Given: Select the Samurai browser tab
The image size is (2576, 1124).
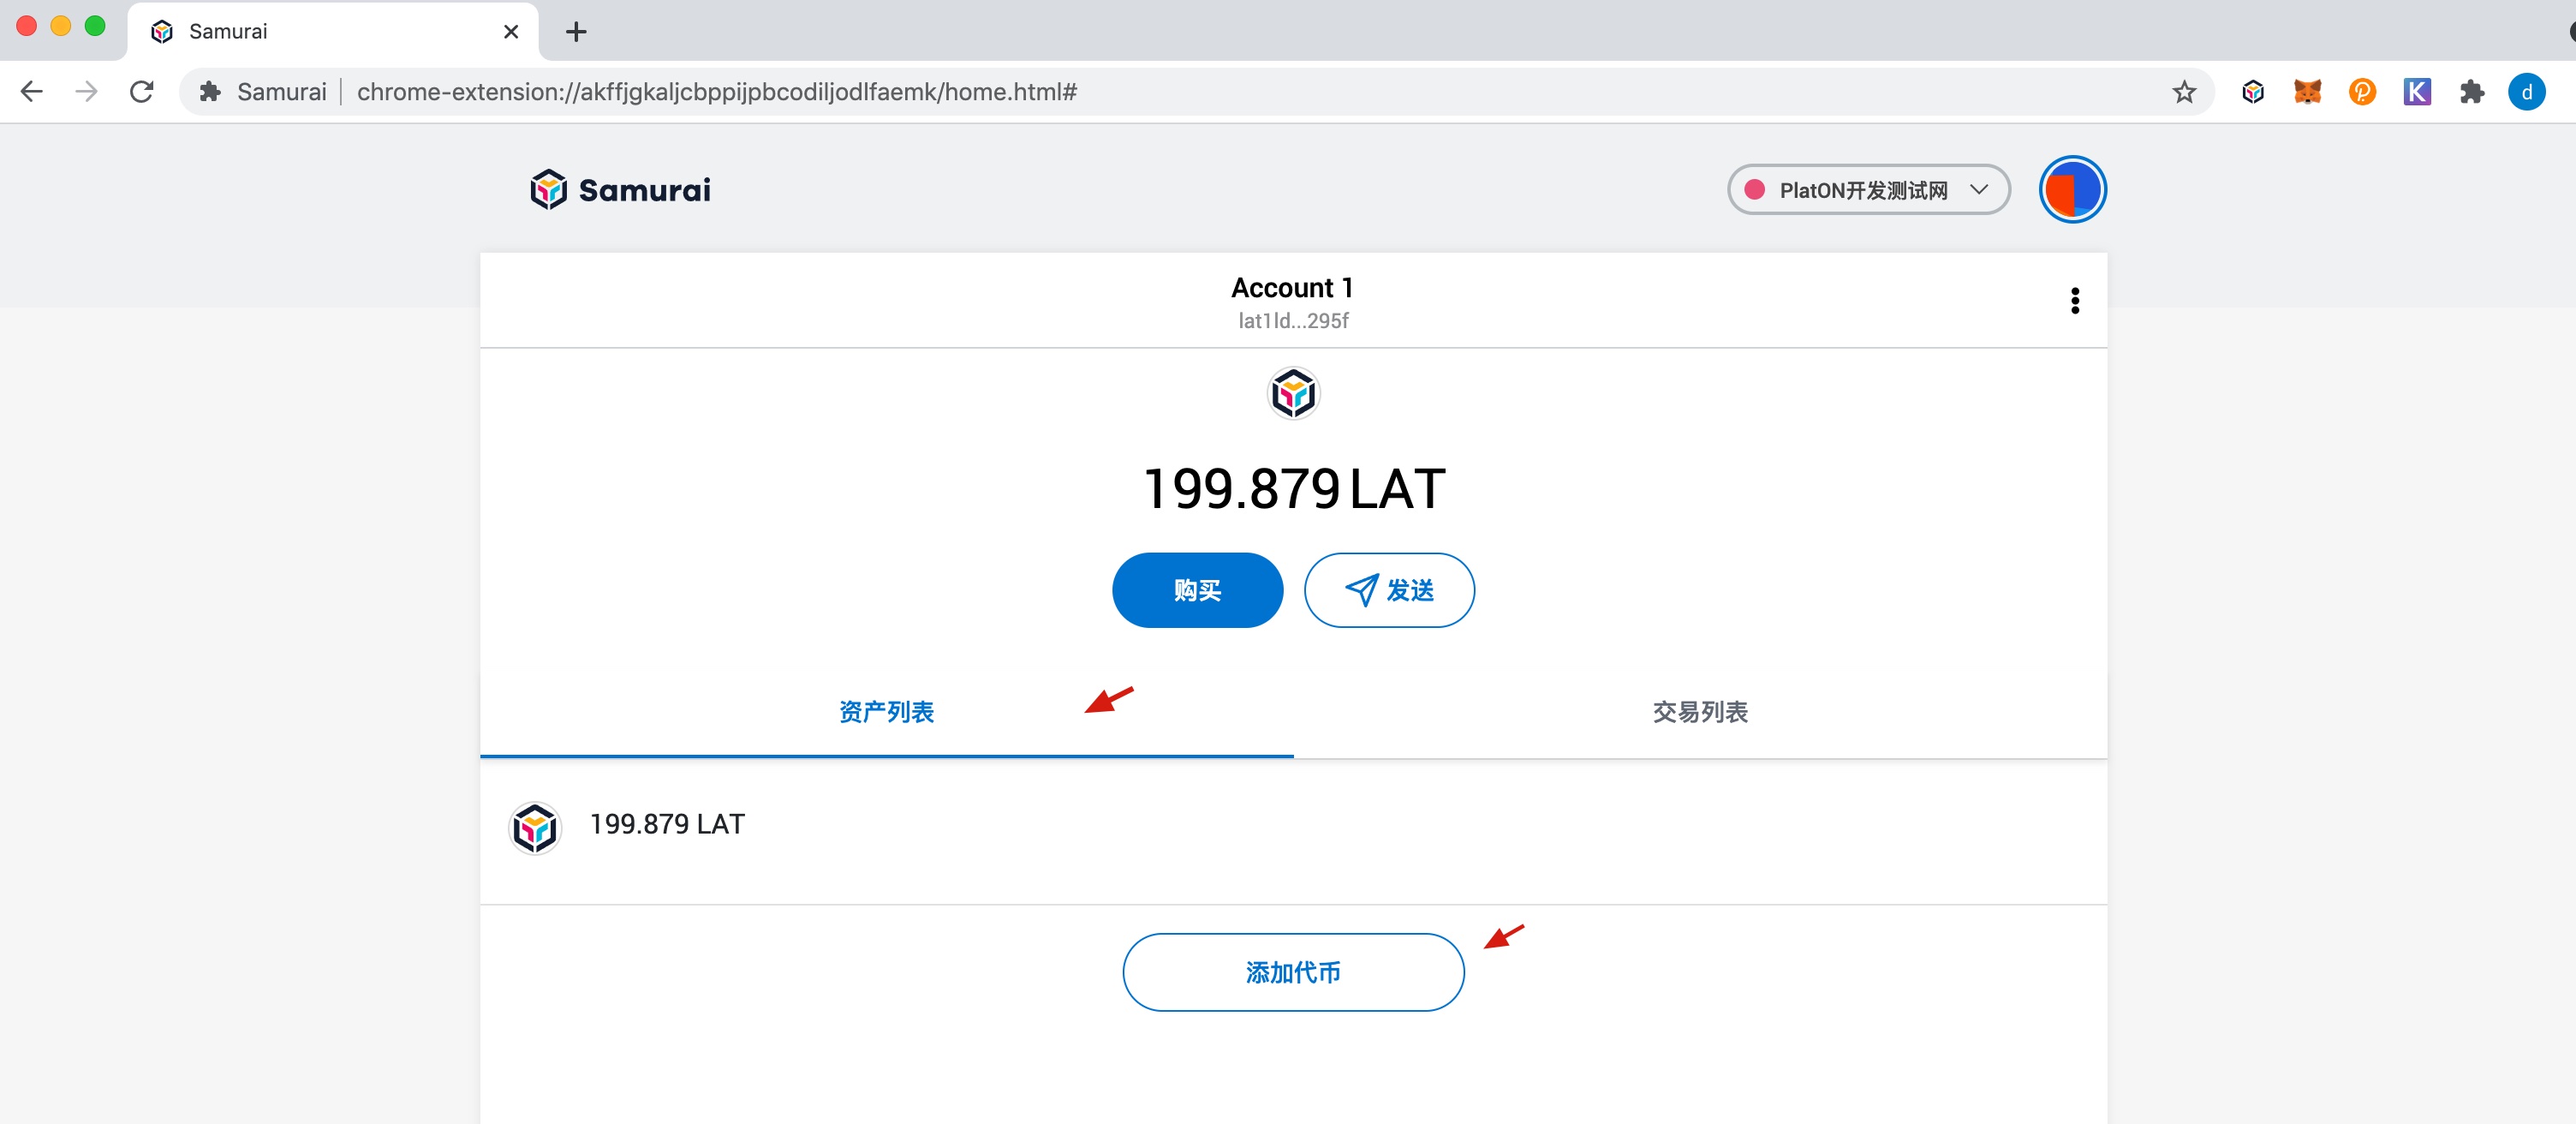Looking at the screenshot, I should (x=333, y=32).
